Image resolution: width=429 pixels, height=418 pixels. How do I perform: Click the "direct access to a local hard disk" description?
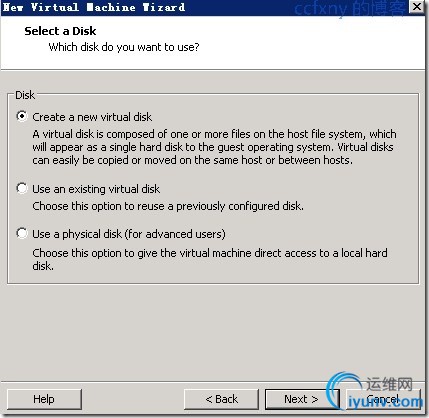click(210, 259)
